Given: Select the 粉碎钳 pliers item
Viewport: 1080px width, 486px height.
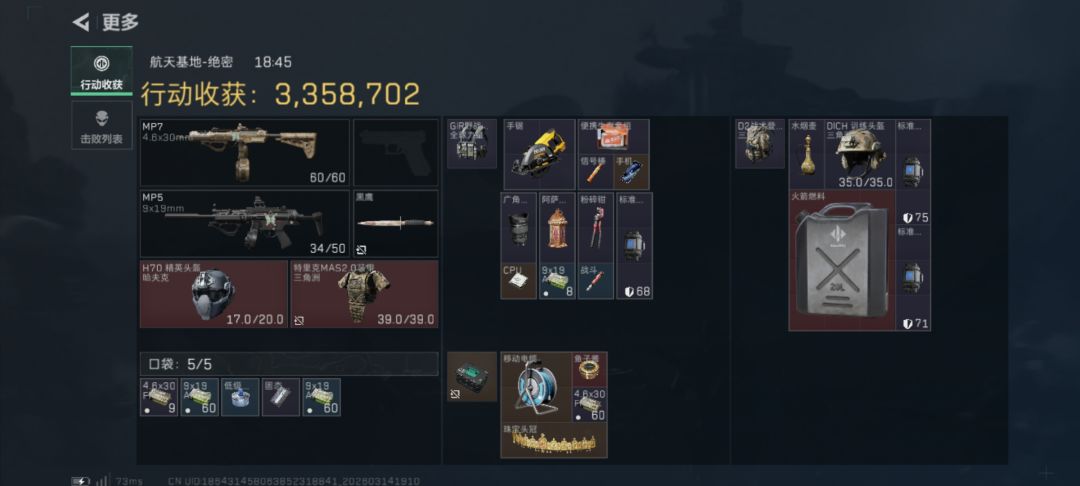Looking at the screenshot, I should click(596, 228).
